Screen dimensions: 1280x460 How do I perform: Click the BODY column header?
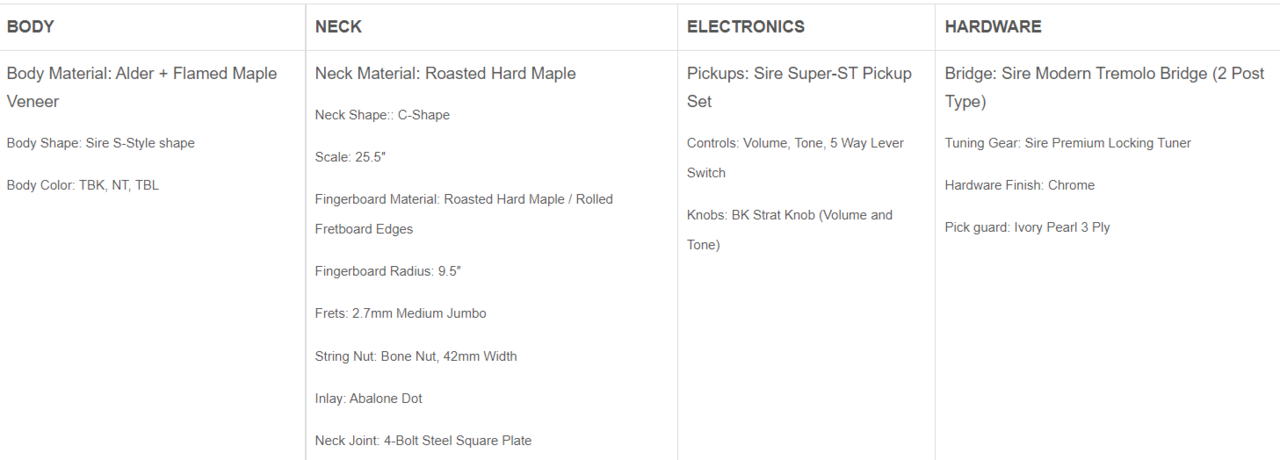pos(31,27)
